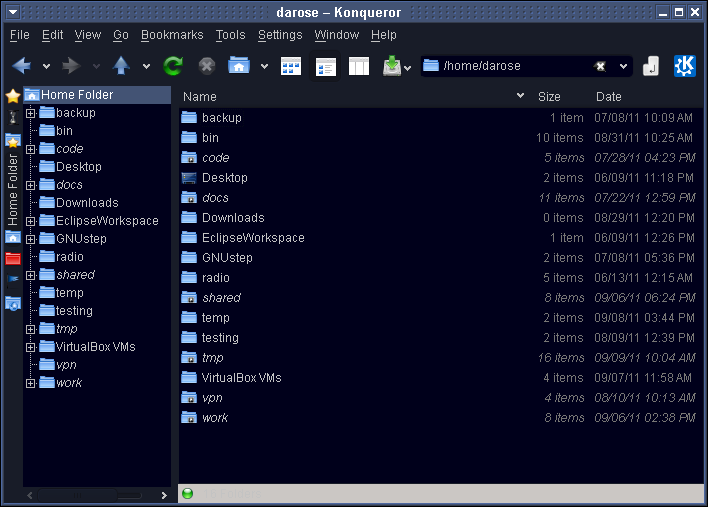
Task: Open Bookmarks sidebar star tab
Action: pyautogui.click(x=13, y=96)
